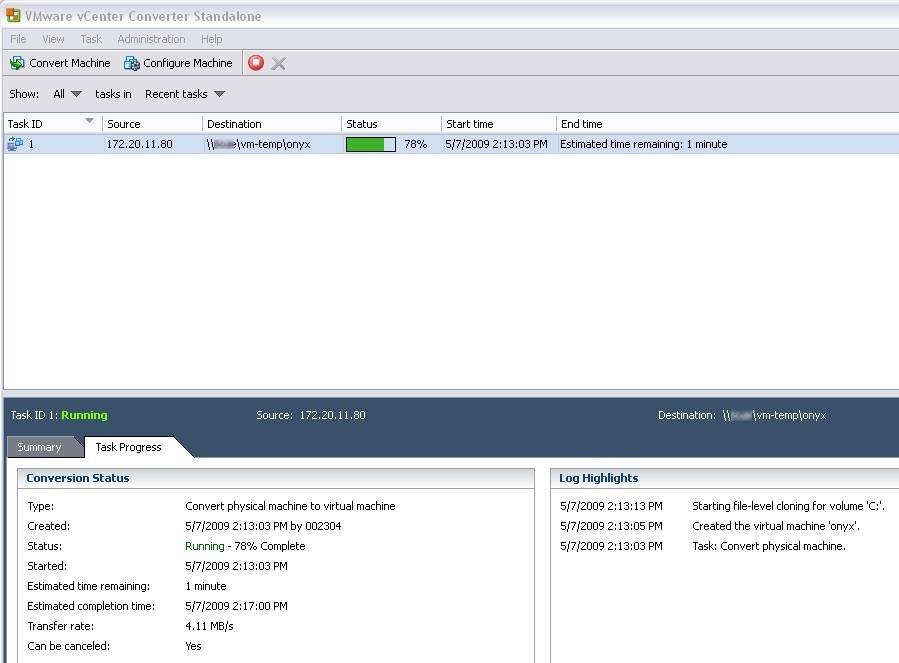Select the task row source 172.20.11.80
899x663 pixels.
[139, 144]
